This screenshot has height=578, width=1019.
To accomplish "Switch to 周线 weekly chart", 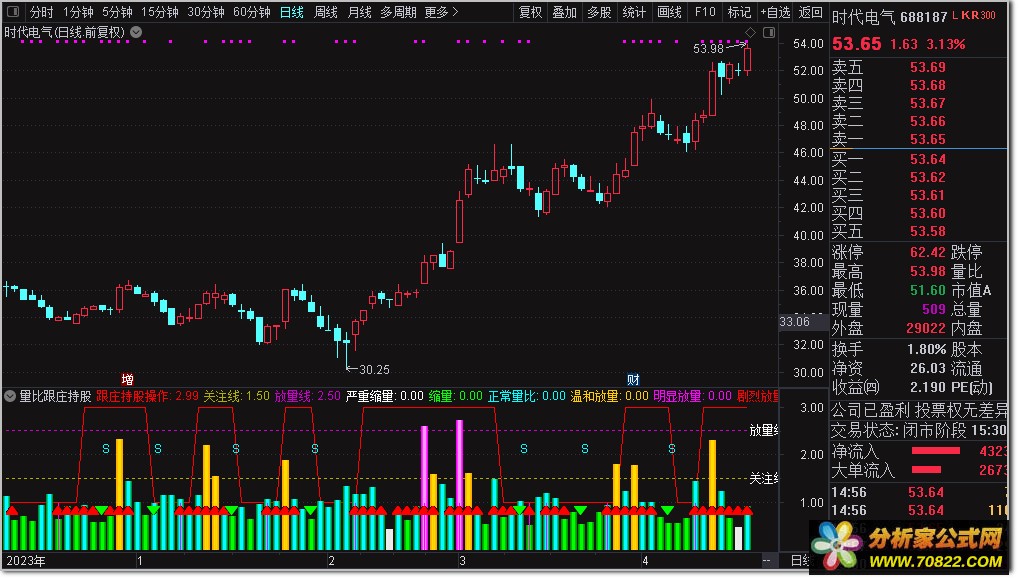I will (x=326, y=12).
